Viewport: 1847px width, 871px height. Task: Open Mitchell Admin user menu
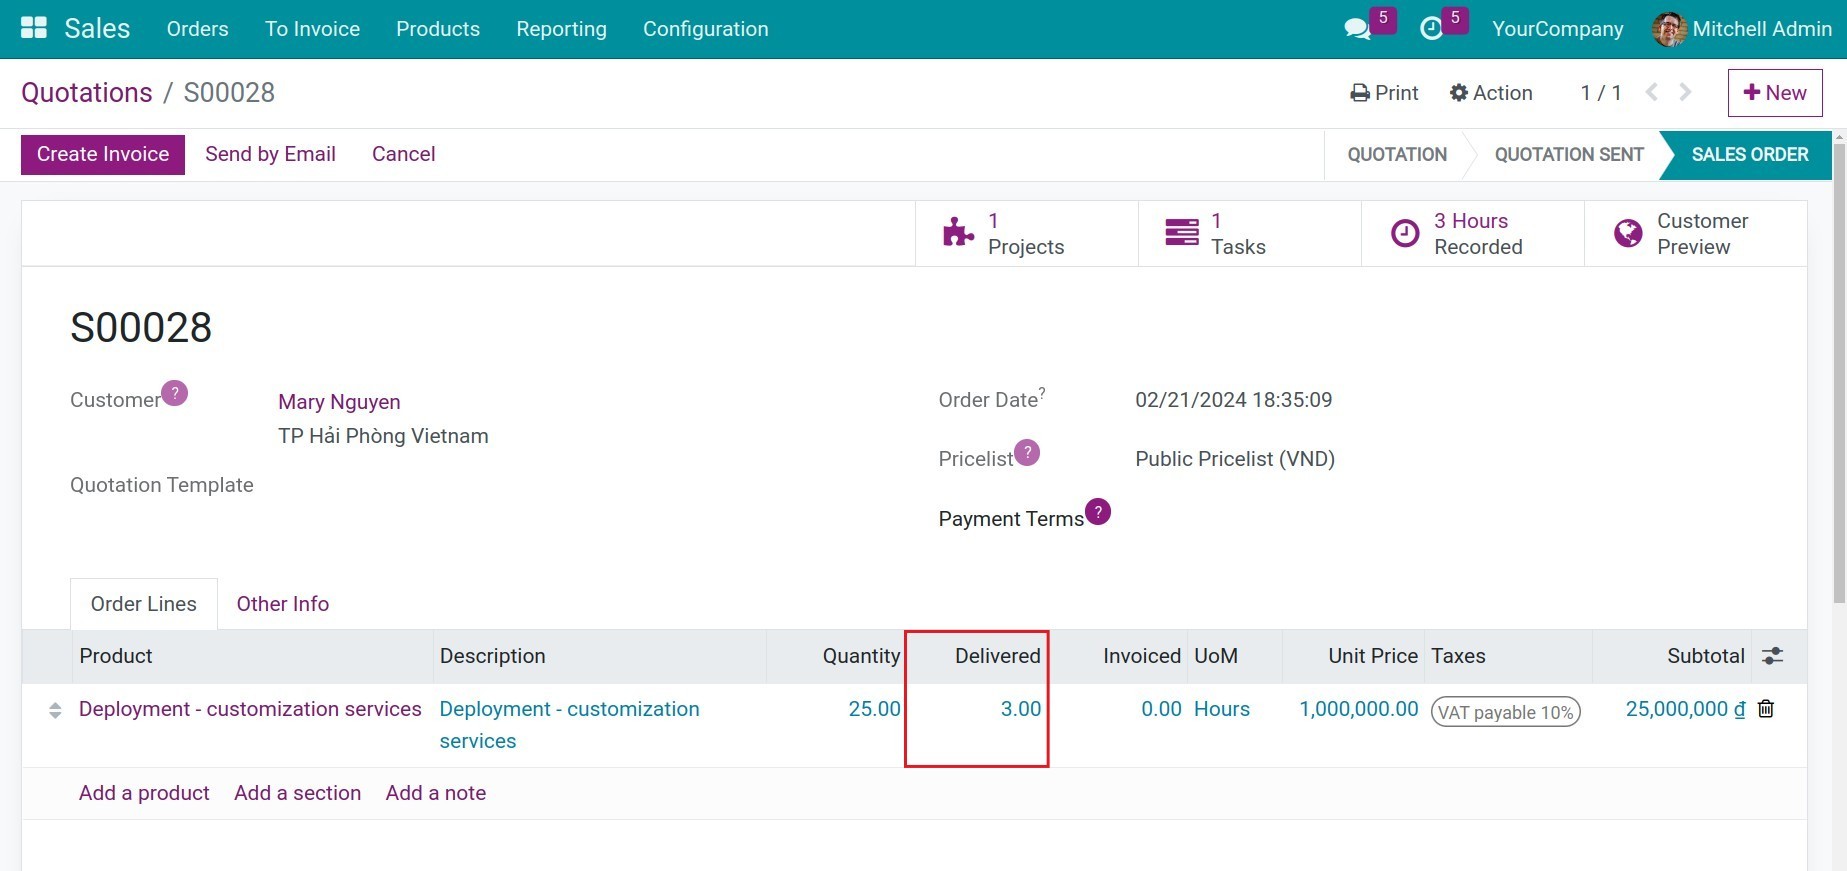pos(1742,29)
